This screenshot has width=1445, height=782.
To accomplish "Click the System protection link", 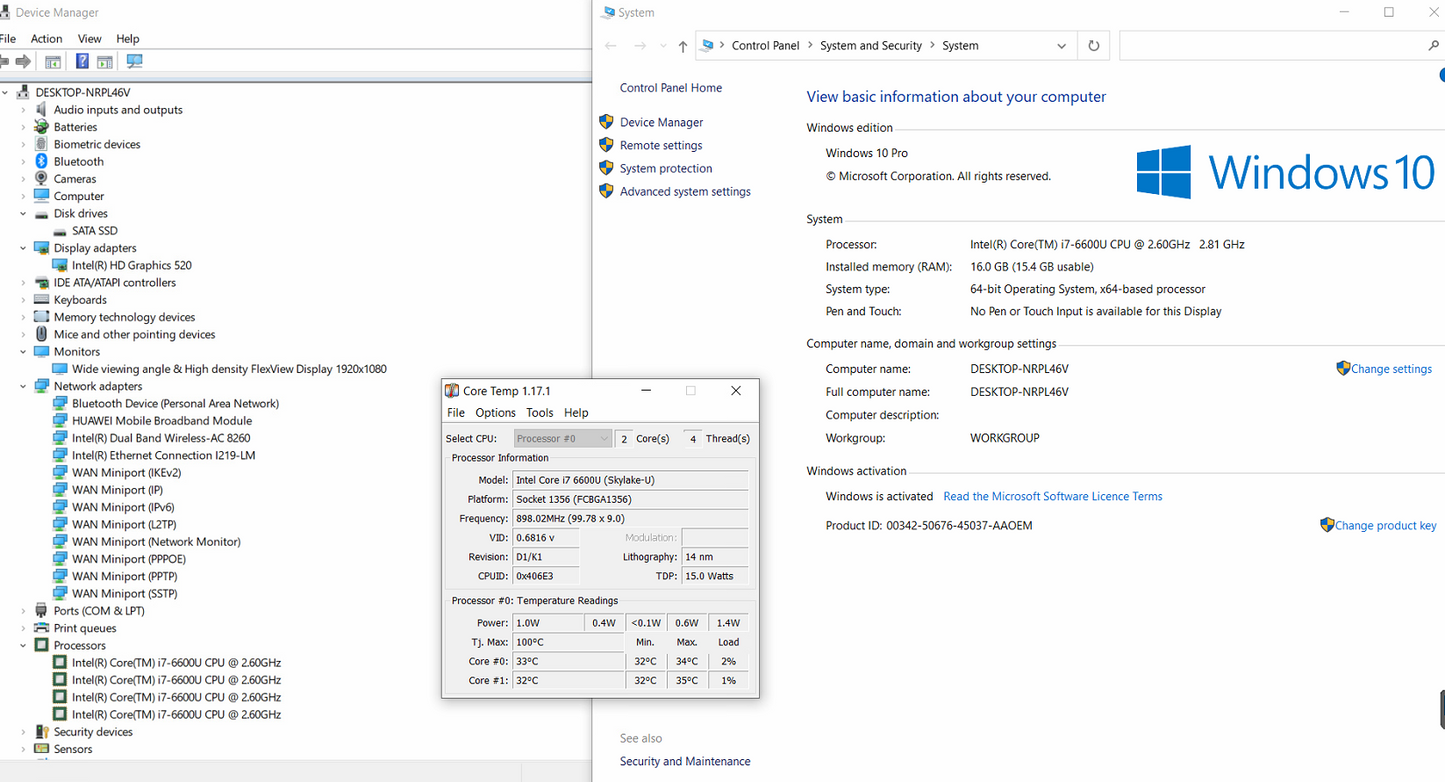I will (x=666, y=168).
